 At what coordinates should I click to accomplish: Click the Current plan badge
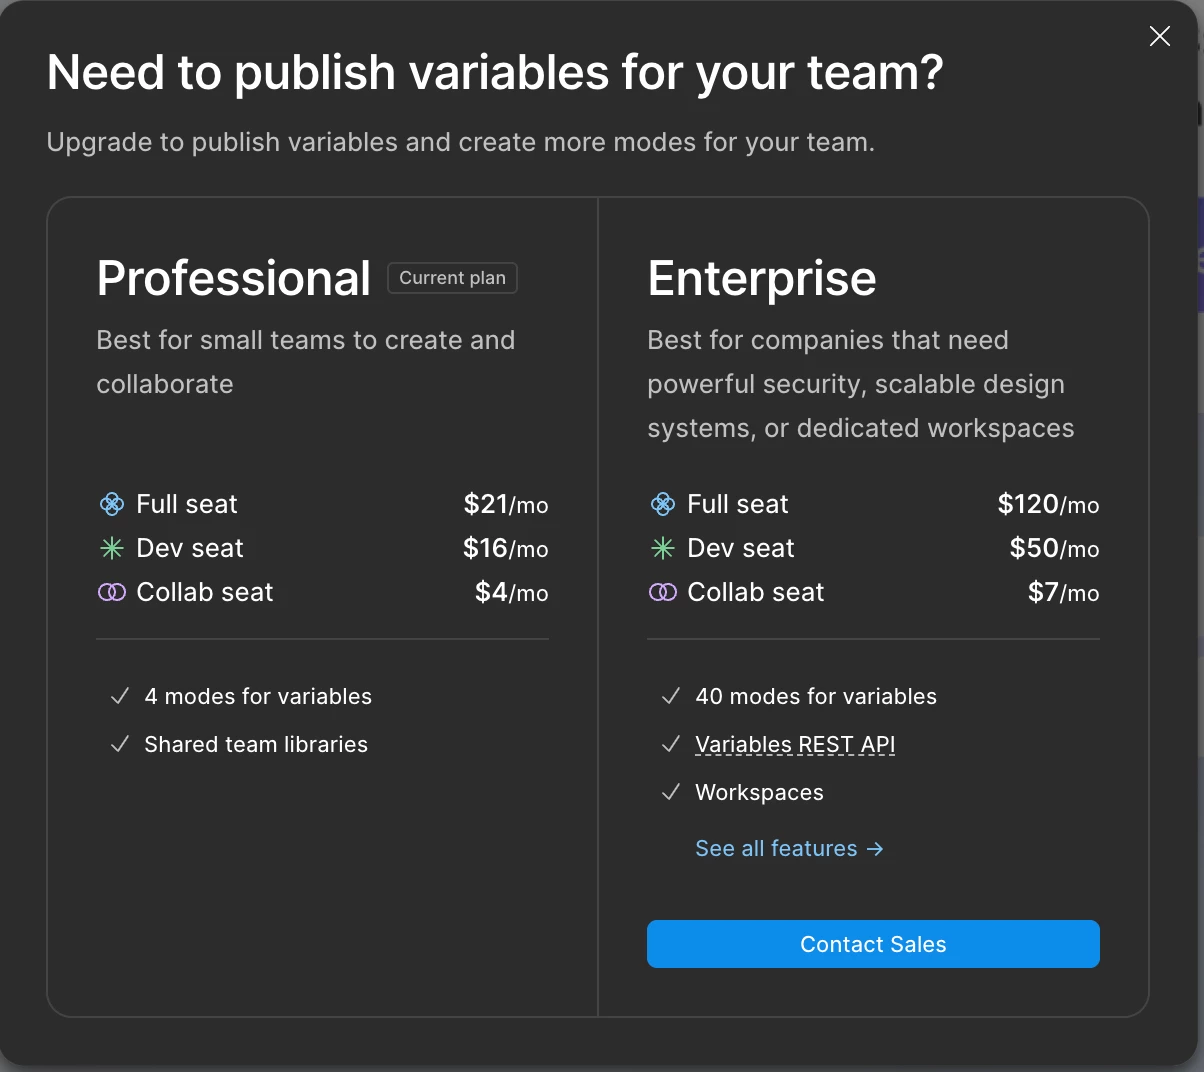pyautogui.click(x=452, y=278)
